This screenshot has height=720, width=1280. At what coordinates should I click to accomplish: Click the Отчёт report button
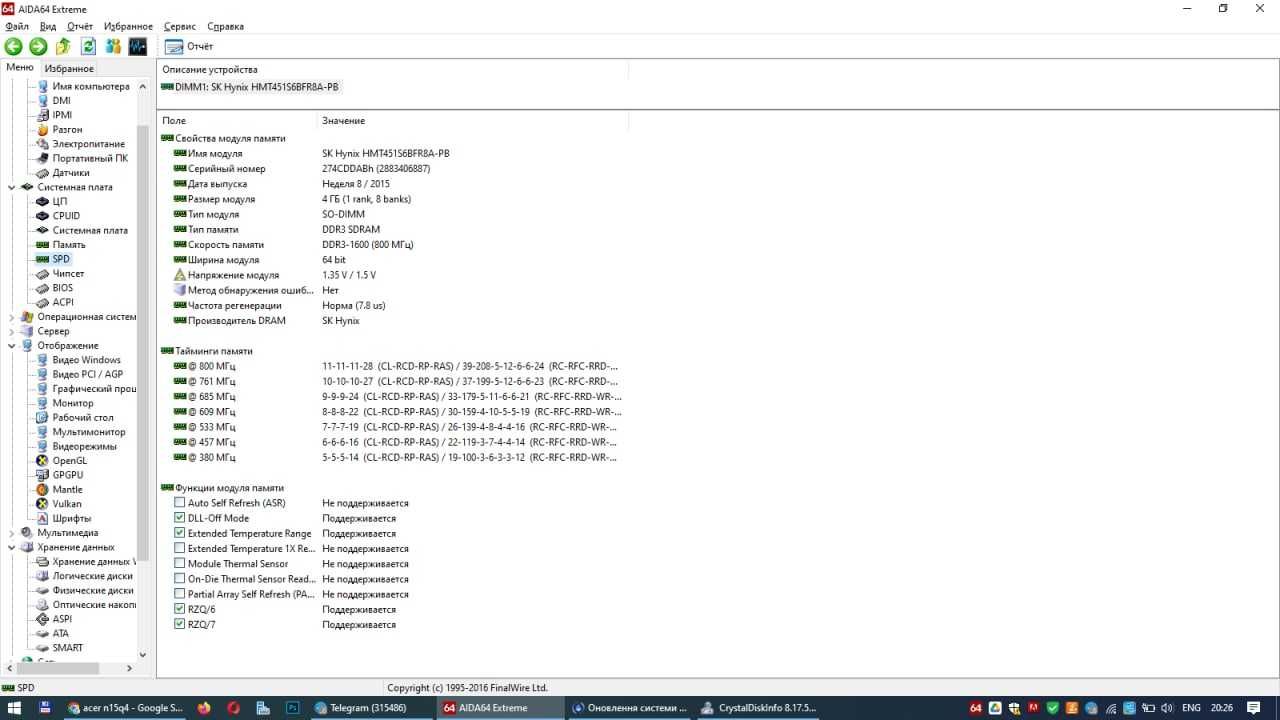click(x=189, y=46)
